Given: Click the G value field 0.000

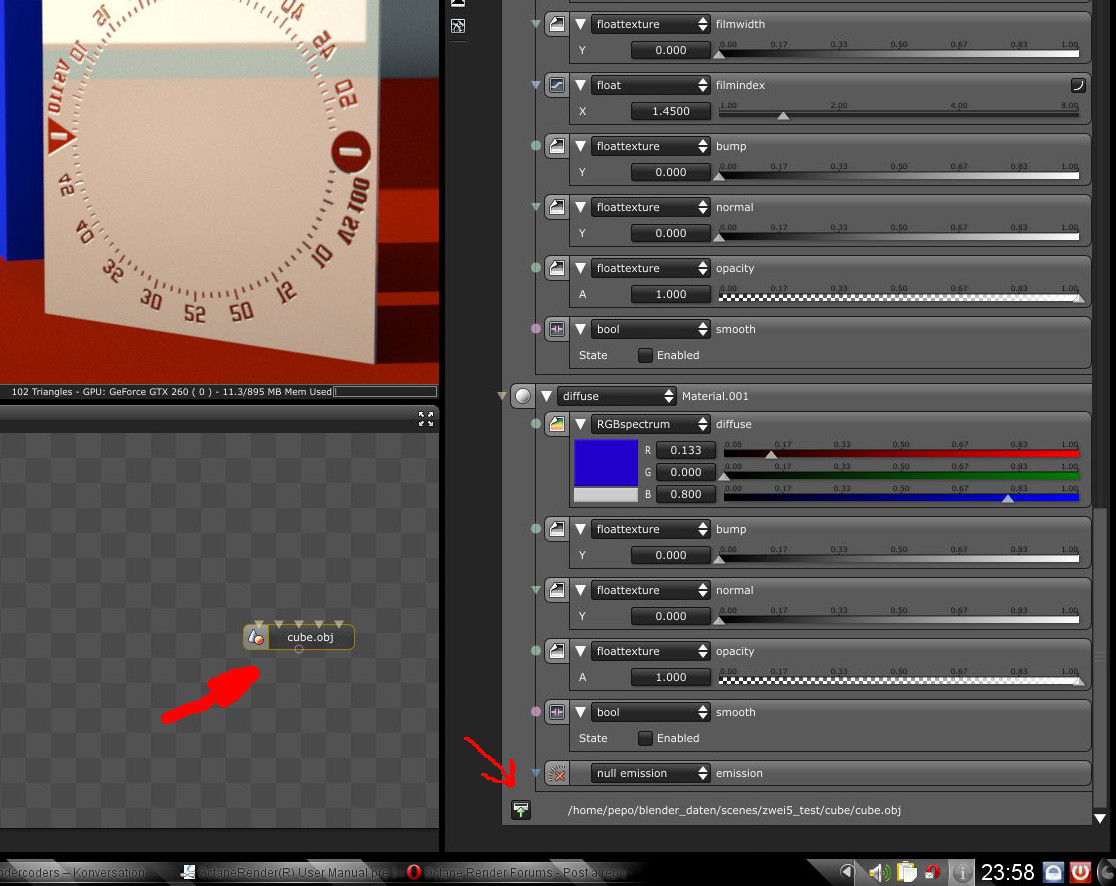Looking at the screenshot, I should coord(685,473).
